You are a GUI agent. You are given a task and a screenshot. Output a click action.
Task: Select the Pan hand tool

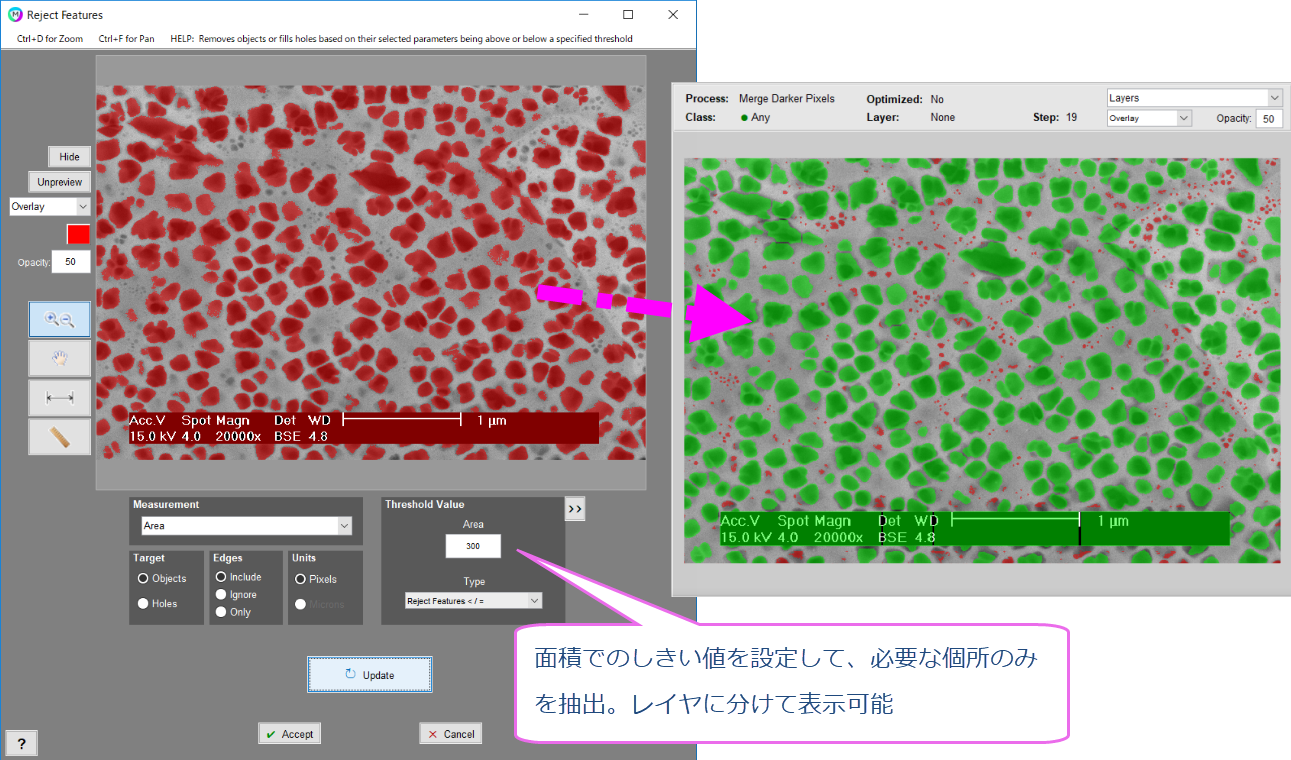[x=59, y=358]
